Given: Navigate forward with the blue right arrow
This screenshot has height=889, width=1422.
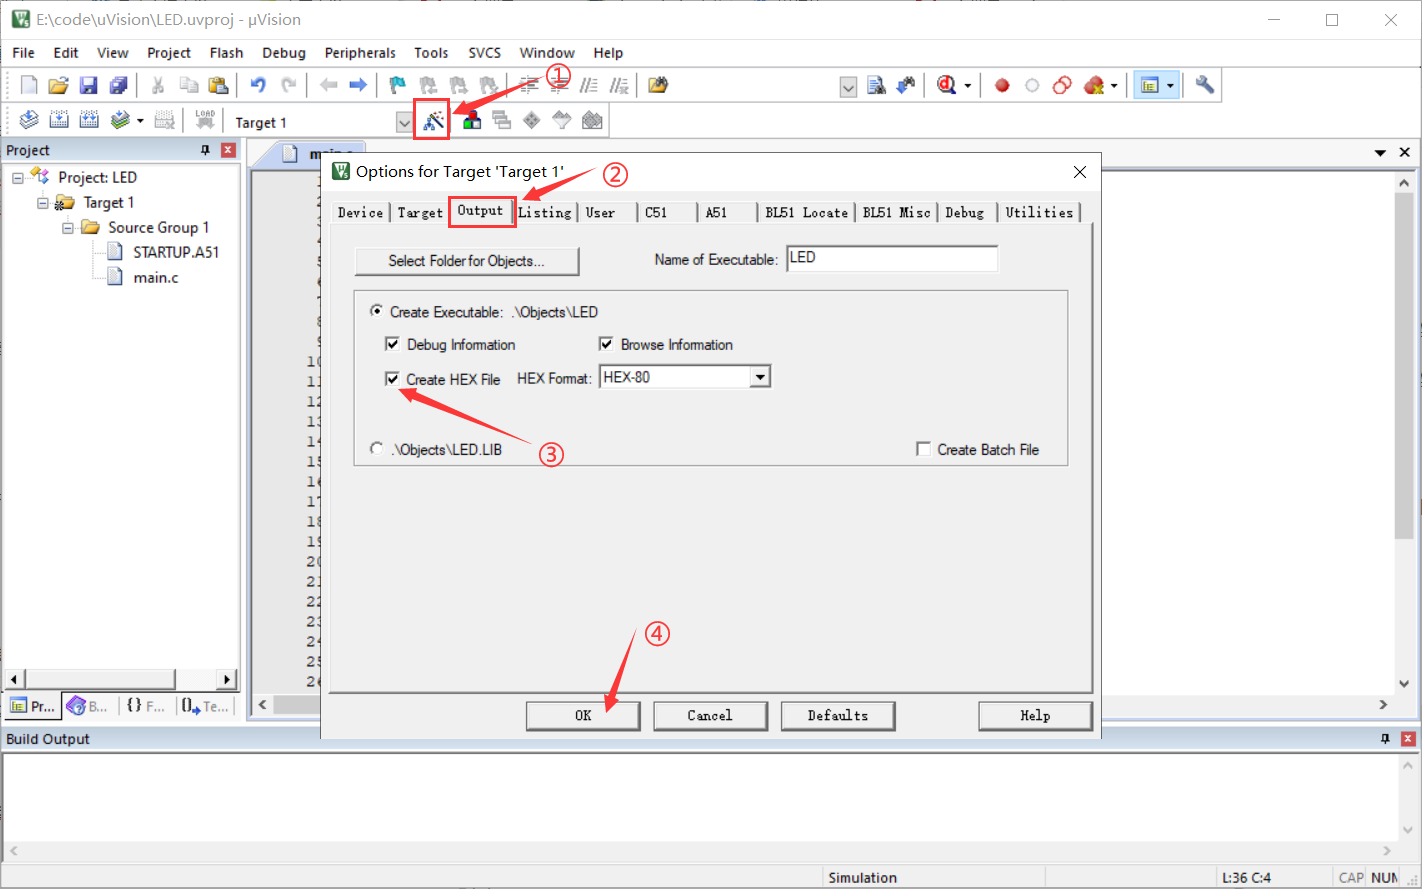Looking at the screenshot, I should click(x=357, y=85).
